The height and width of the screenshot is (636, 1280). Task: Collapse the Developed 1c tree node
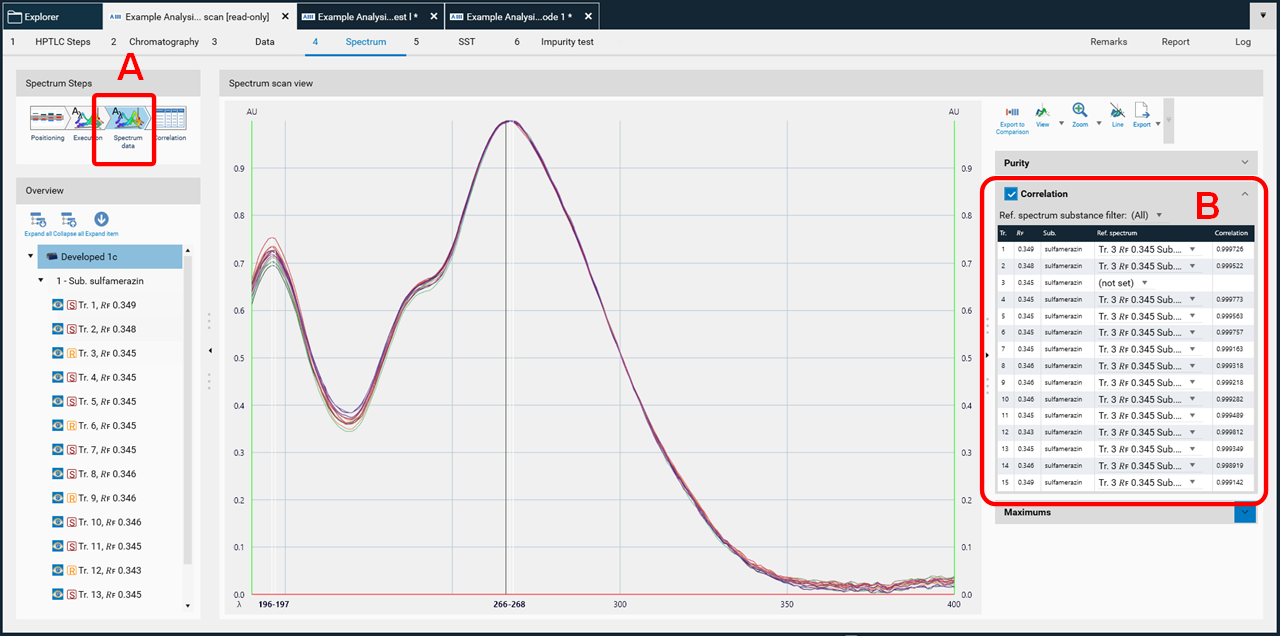click(x=31, y=257)
